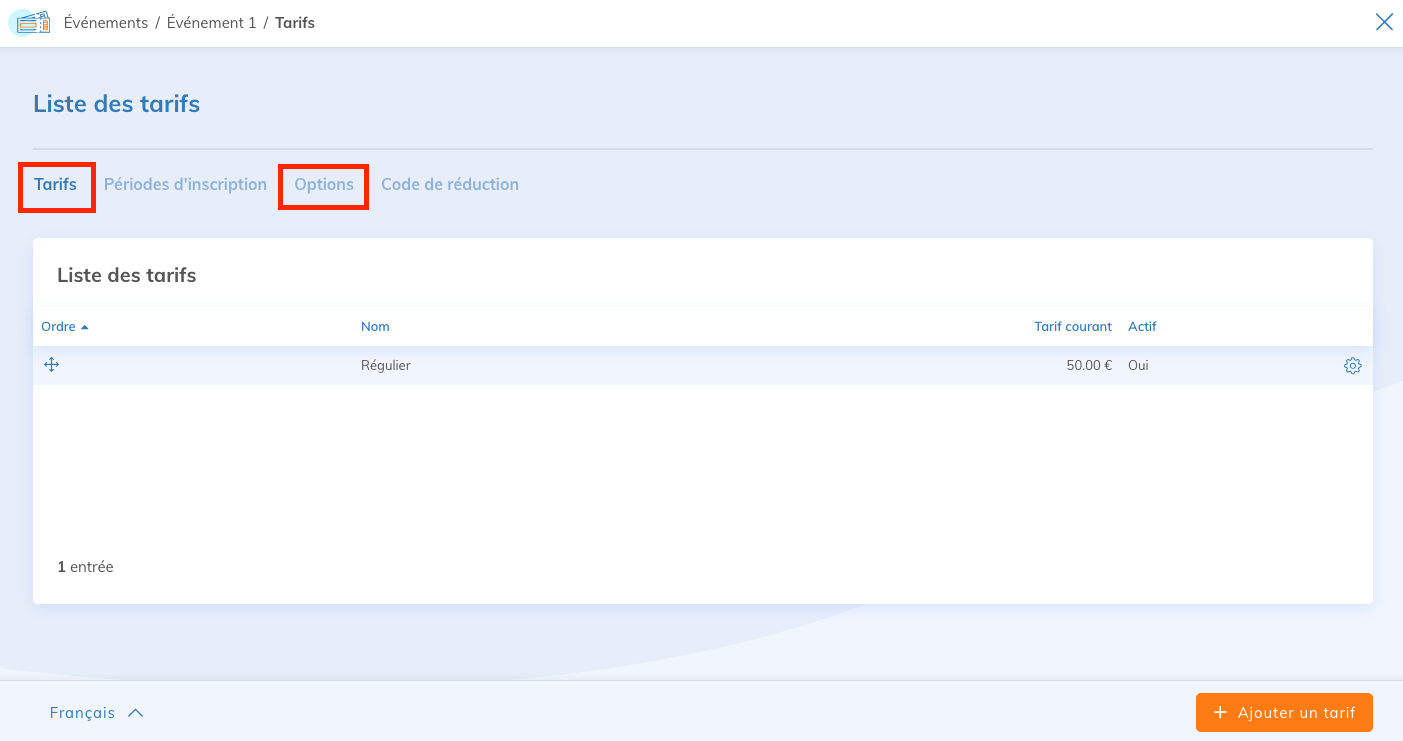This screenshot has height=741, width=1403.
Task: Click the Événement 1 breadcrumb link
Action: pyautogui.click(x=211, y=22)
